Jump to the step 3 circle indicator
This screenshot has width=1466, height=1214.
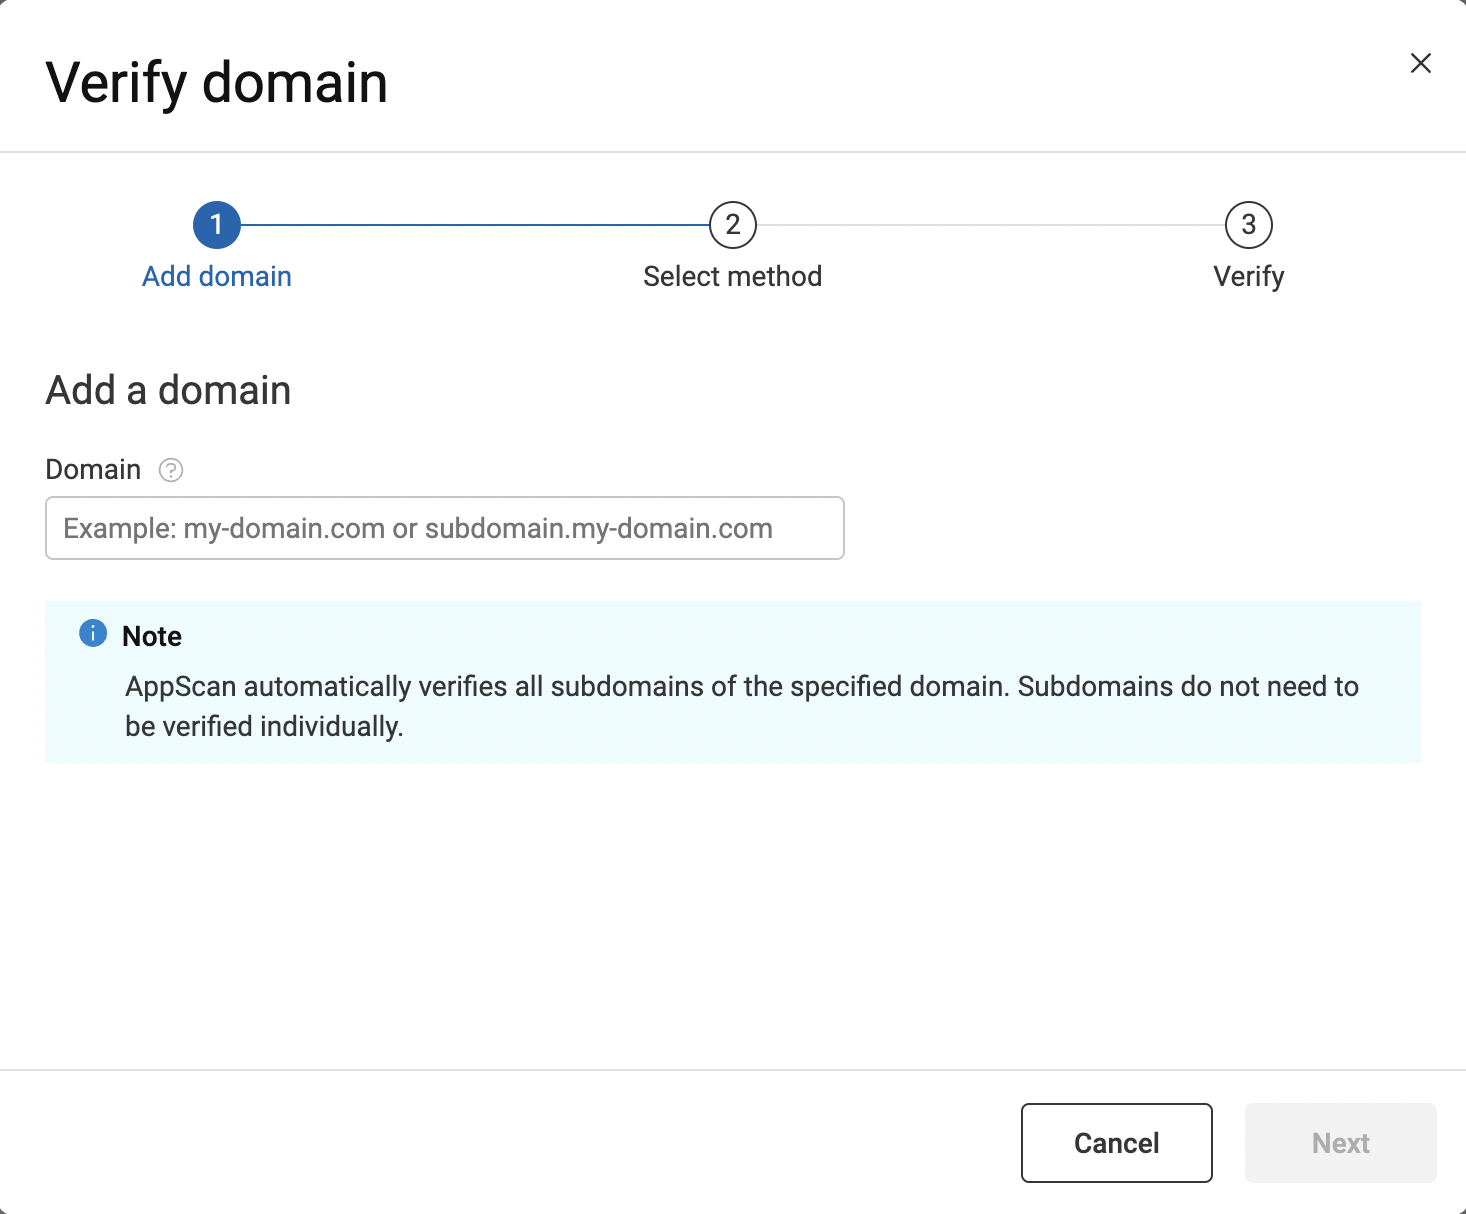pyautogui.click(x=1248, y=225)
